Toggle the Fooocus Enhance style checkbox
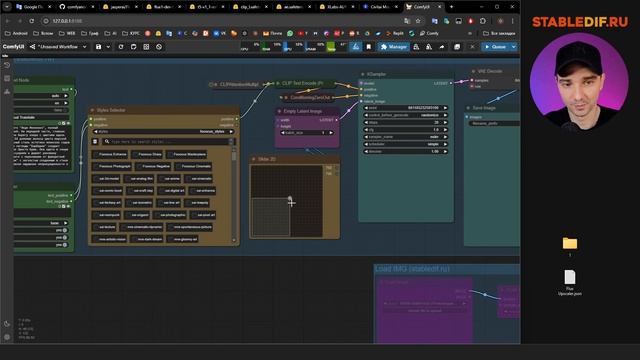This screenshot has width=640, height=360. tap(110, 154)
